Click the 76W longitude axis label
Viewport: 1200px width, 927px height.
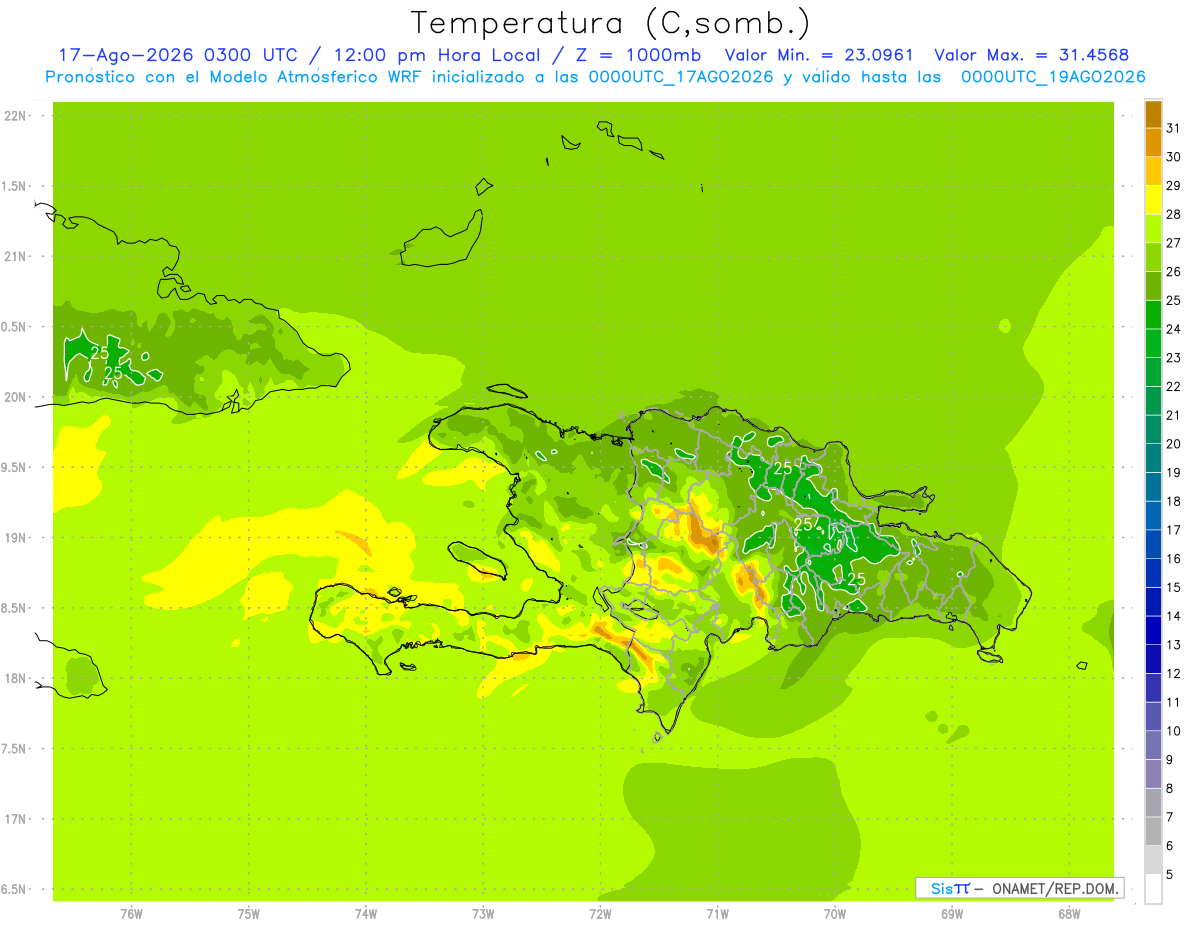[131, 914]
